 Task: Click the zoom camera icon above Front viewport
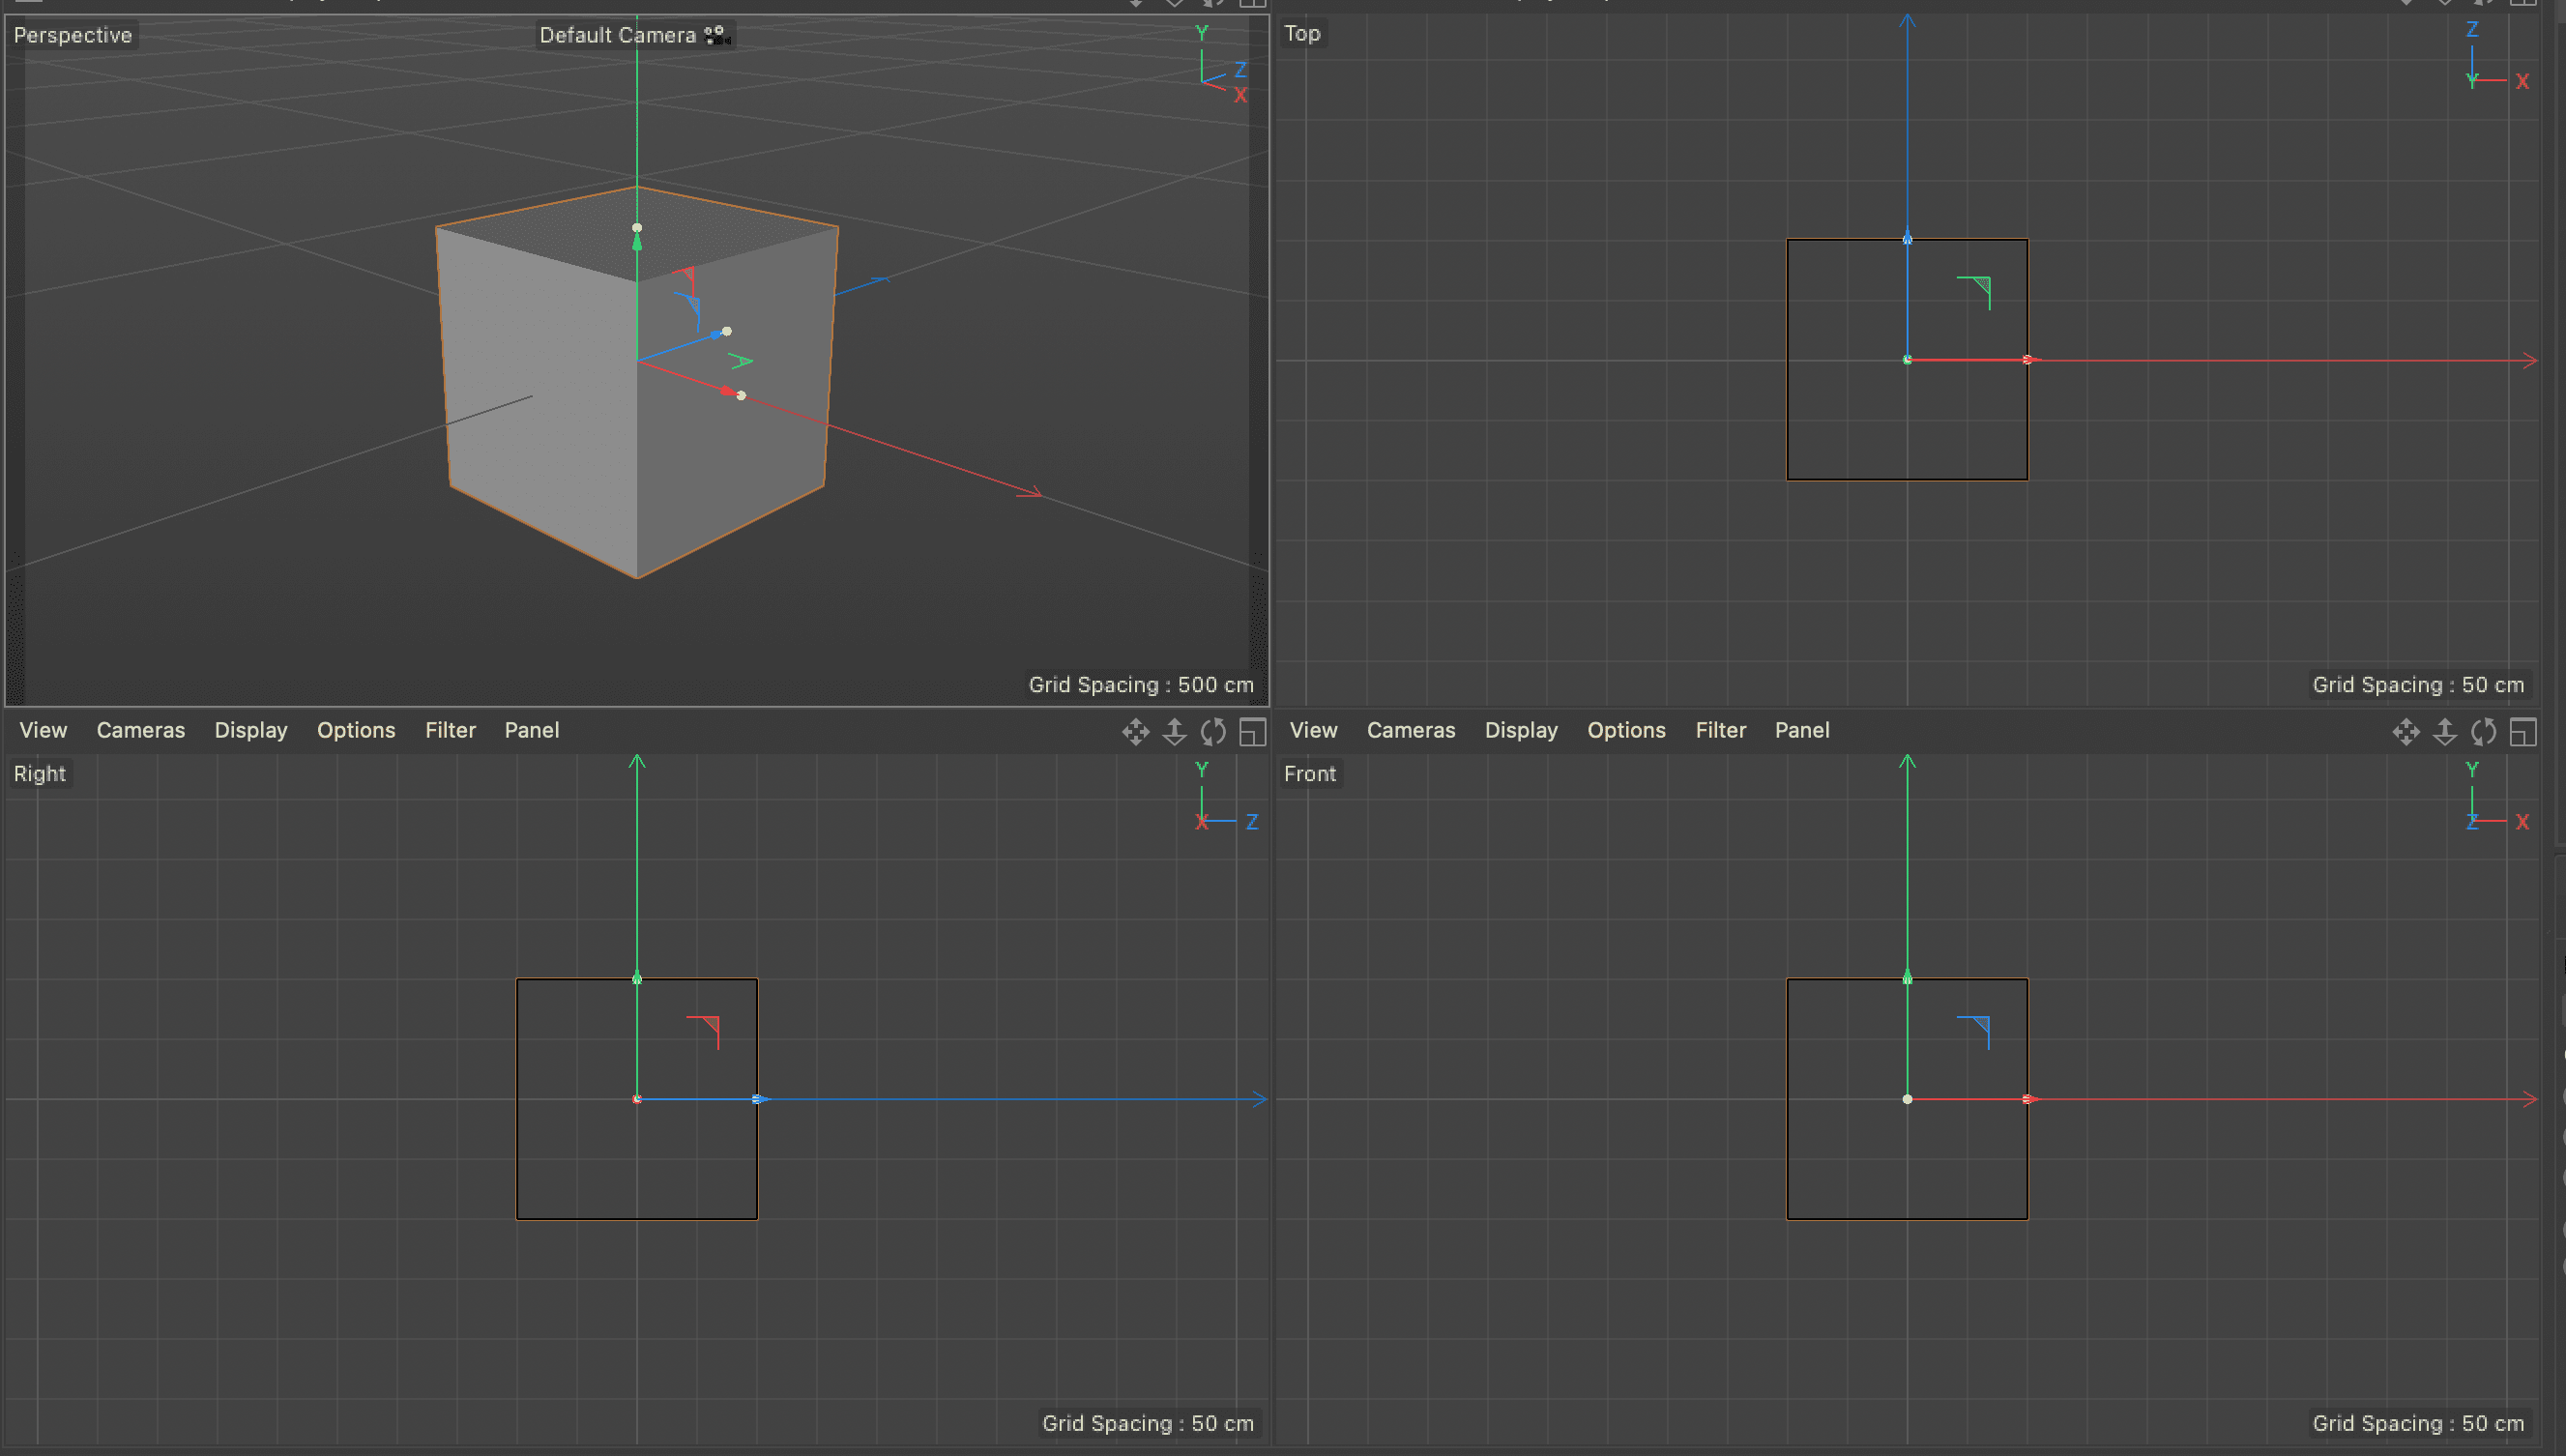point(2445,731)
